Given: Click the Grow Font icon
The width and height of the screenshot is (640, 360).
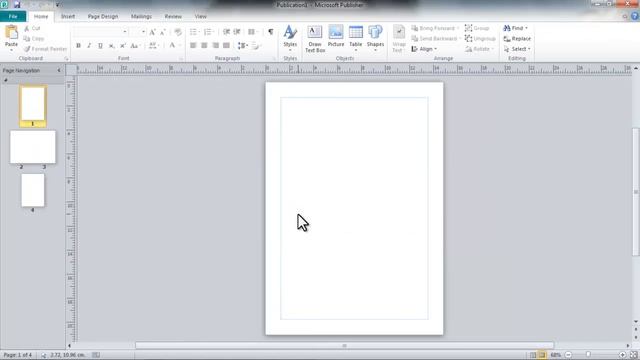Looking at the screenshot, I should click(x=152, y=32).
